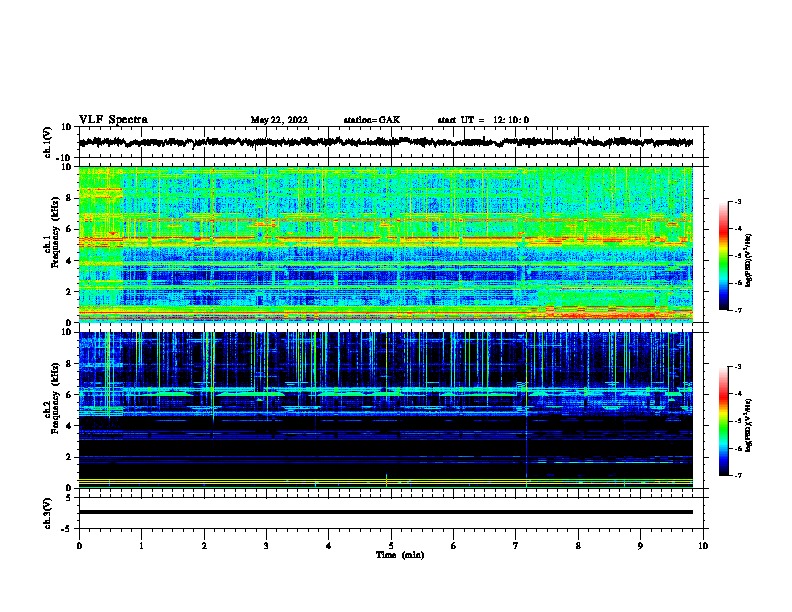Screen dimensions: 792x612
Task: Click the "8" kHz tick on ch.1 frequency axis
Action: tap(70, 198)
